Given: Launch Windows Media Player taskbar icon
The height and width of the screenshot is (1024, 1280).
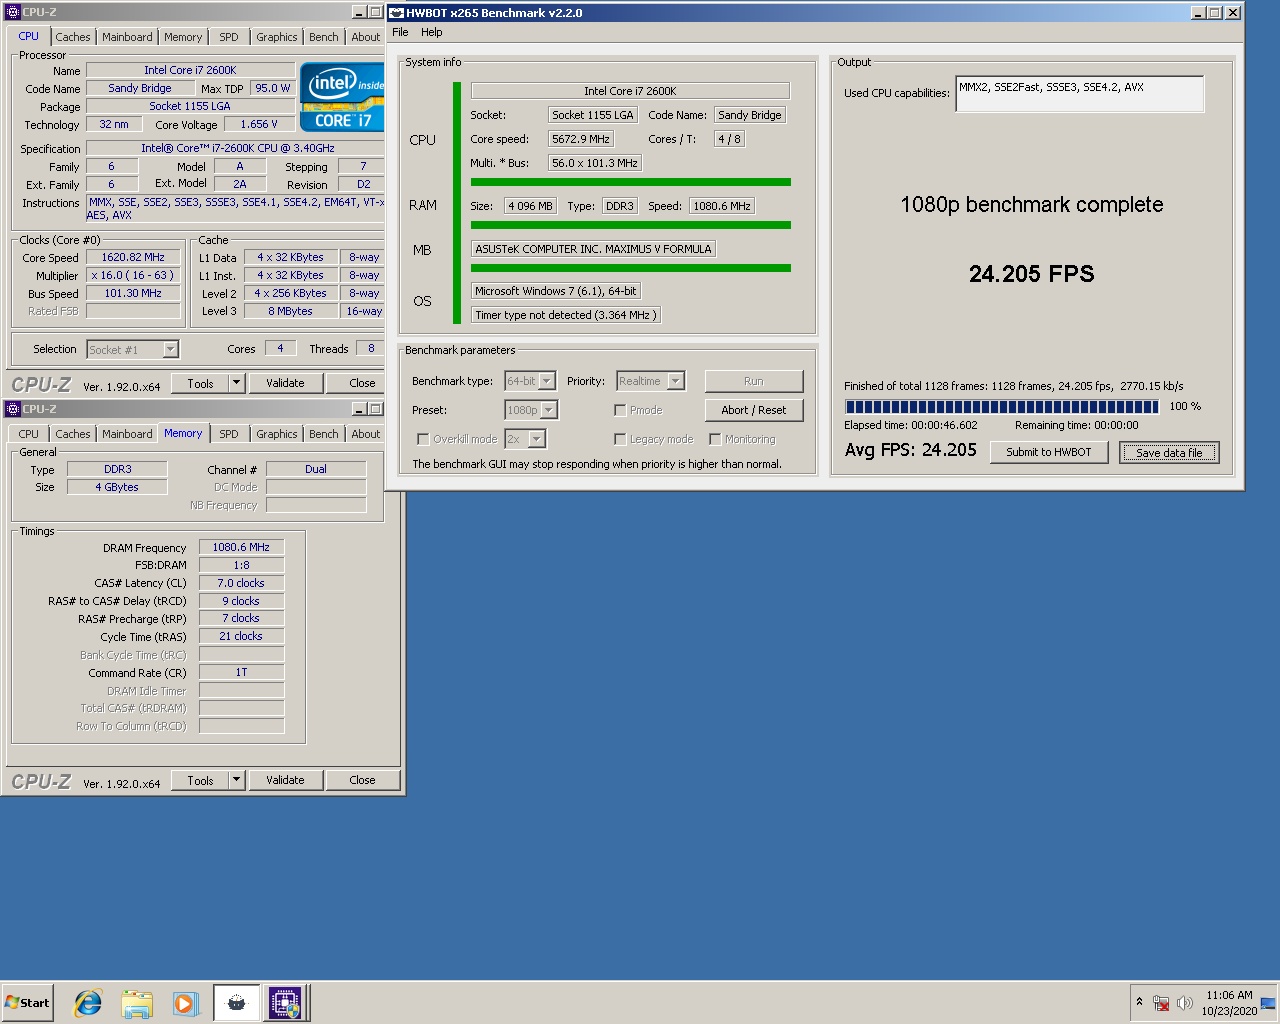Looking at the screenshot, I should point(186,1003).
